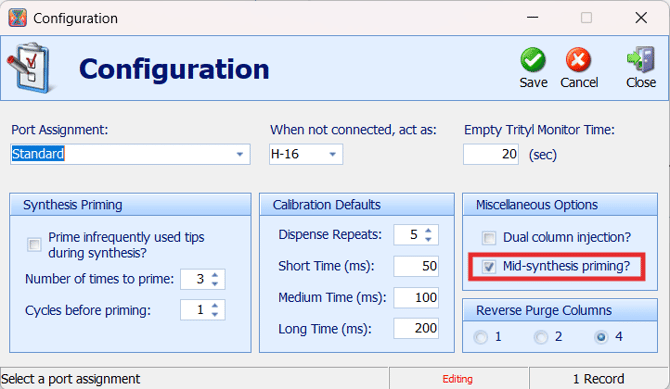
Task: Minimize the Configuration window
Action: pyautogui.click(x=532, y=18)
